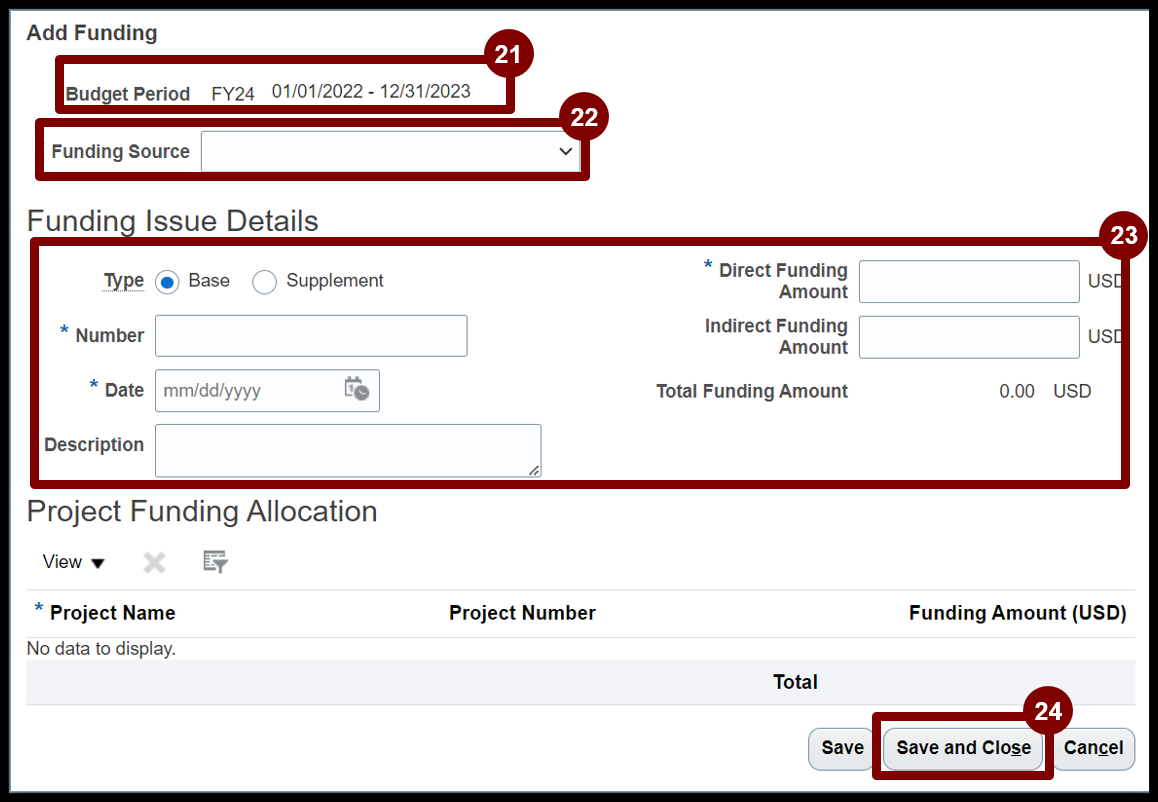The height and width of the screenshot is (802, 1158).
Task: Click the delete X icon in allocation toolbar
Action: pos(154,562)
